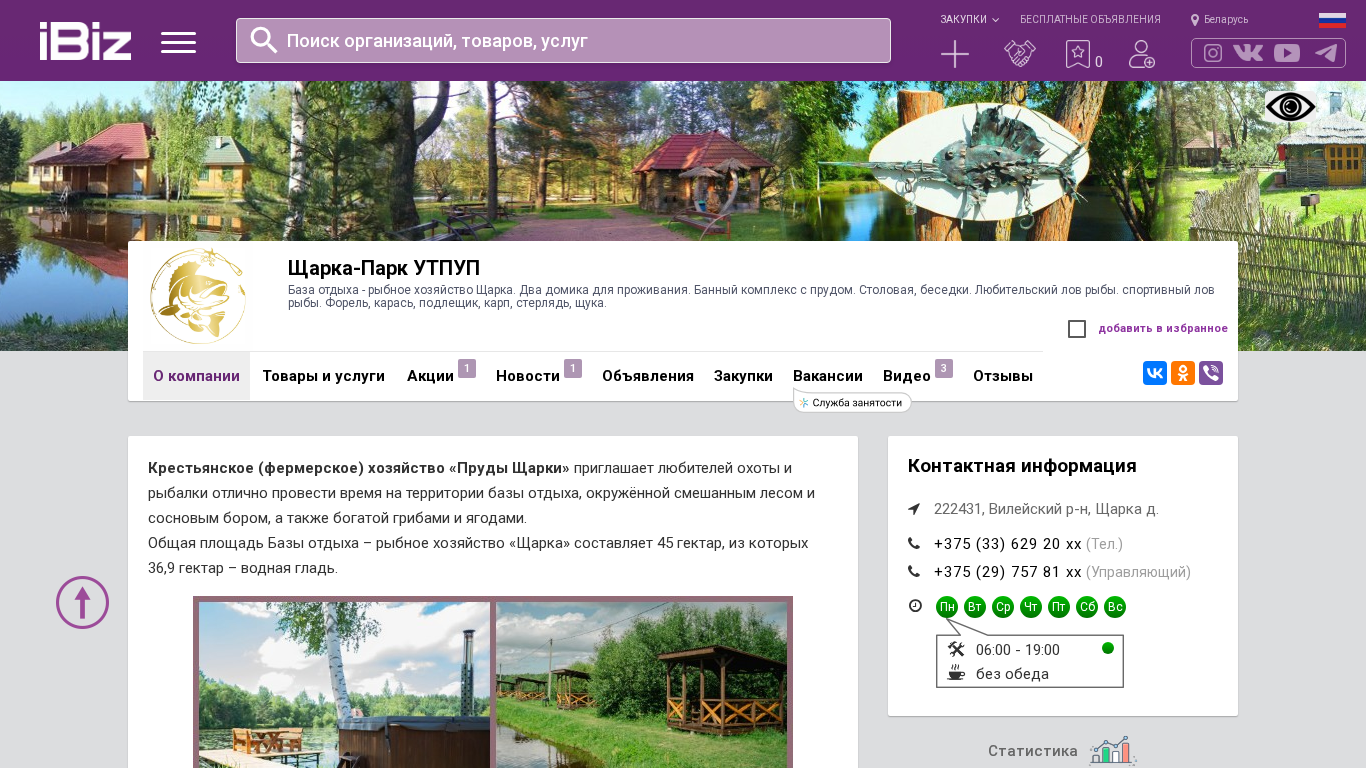Select Wednesday (Ср) in the schedule
This screenshot has height=768, width=1366.
click(x=1003, y=607)
